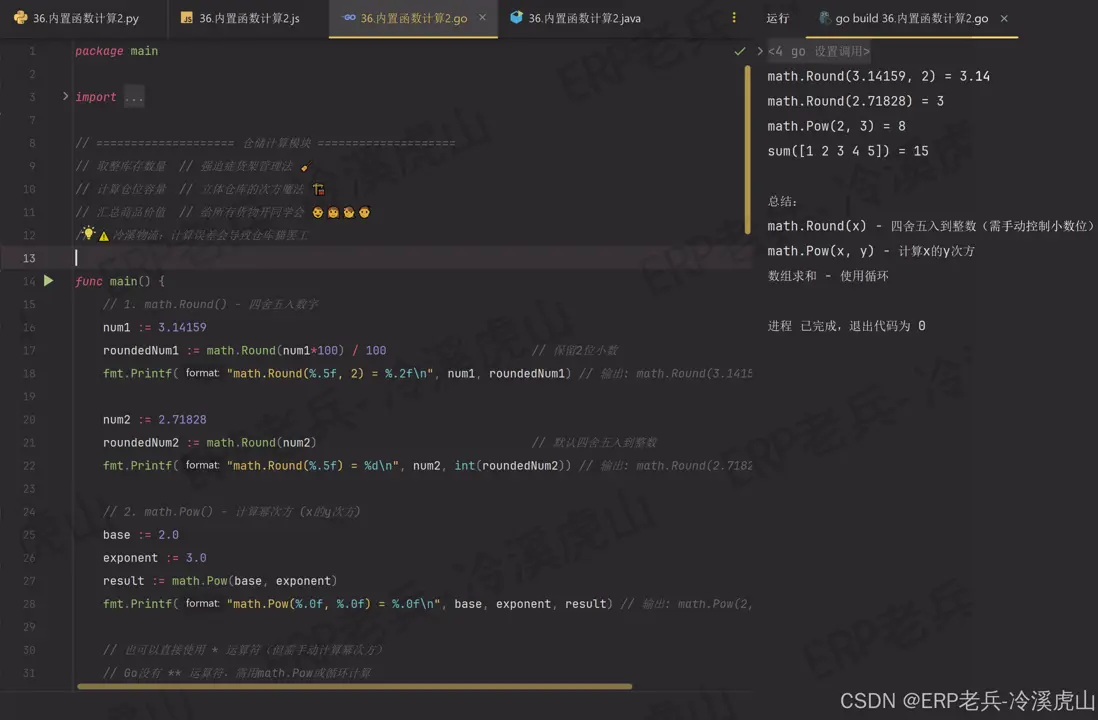The width and height of the screenshot is (1098, 720).
Task: Switch to the 36.内置函数计算2.py tab
Action: coord(77,18)
